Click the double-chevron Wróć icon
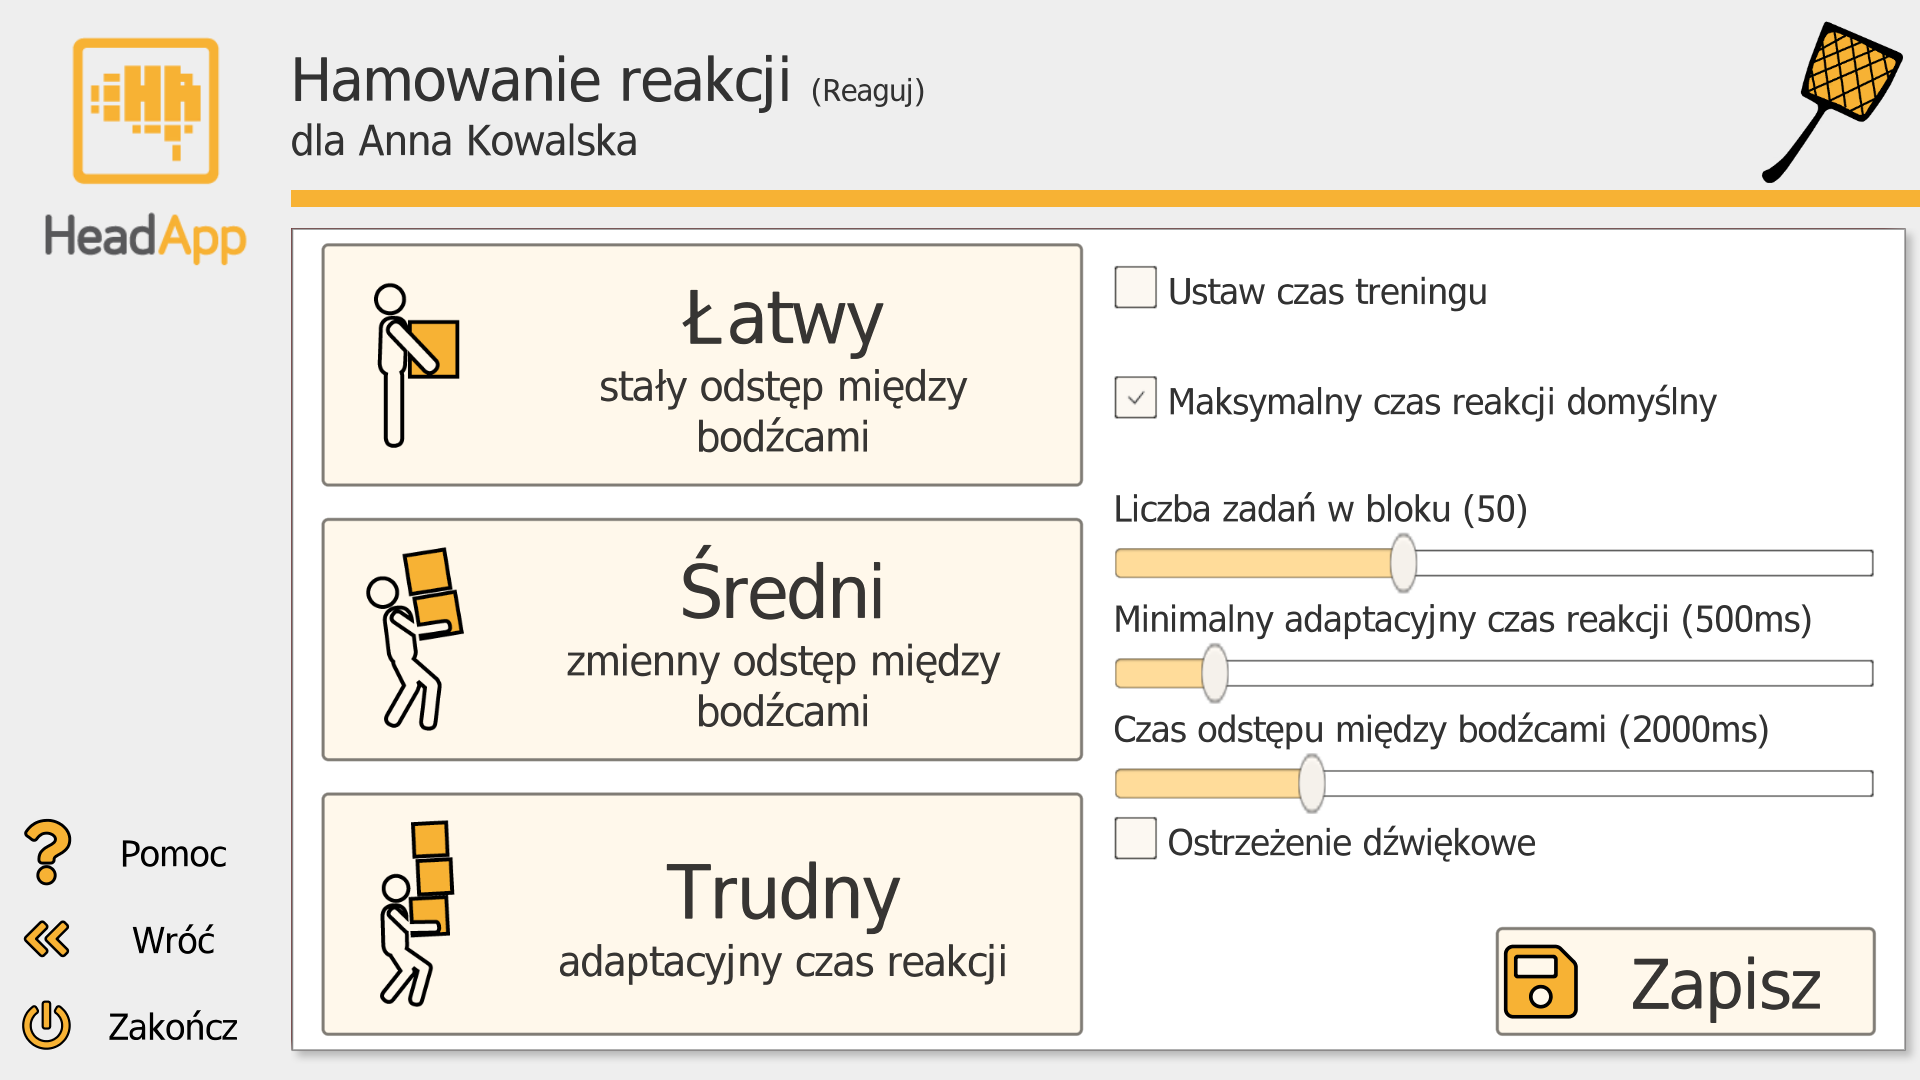The height and width of the screenshot is (1080, 1920). (x=44, y=938)
